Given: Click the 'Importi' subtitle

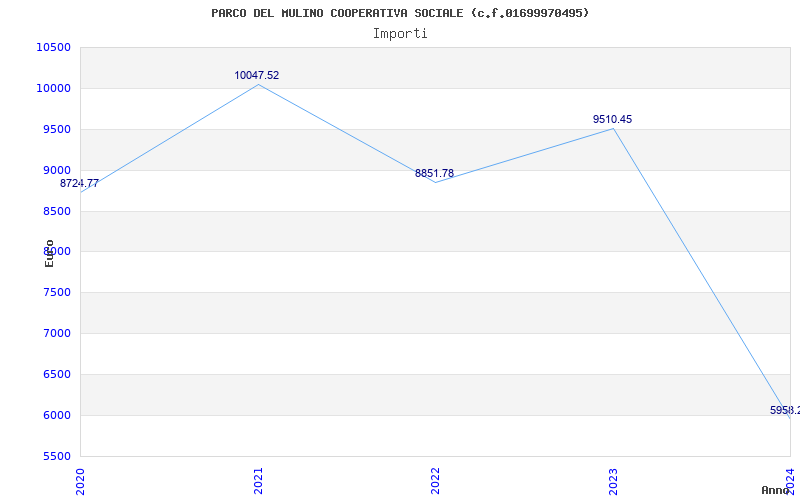Looking at the screenshot, I should (x=400, y=34).
